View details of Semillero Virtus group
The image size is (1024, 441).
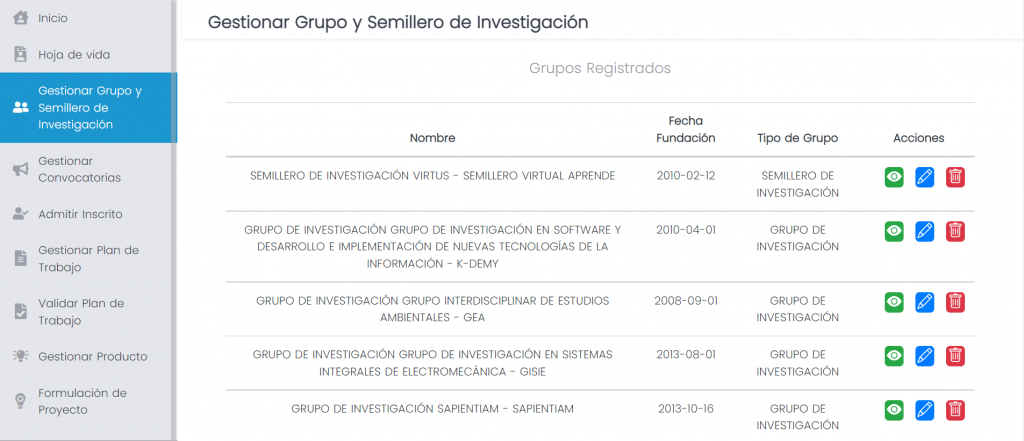(x=894, y=177)
